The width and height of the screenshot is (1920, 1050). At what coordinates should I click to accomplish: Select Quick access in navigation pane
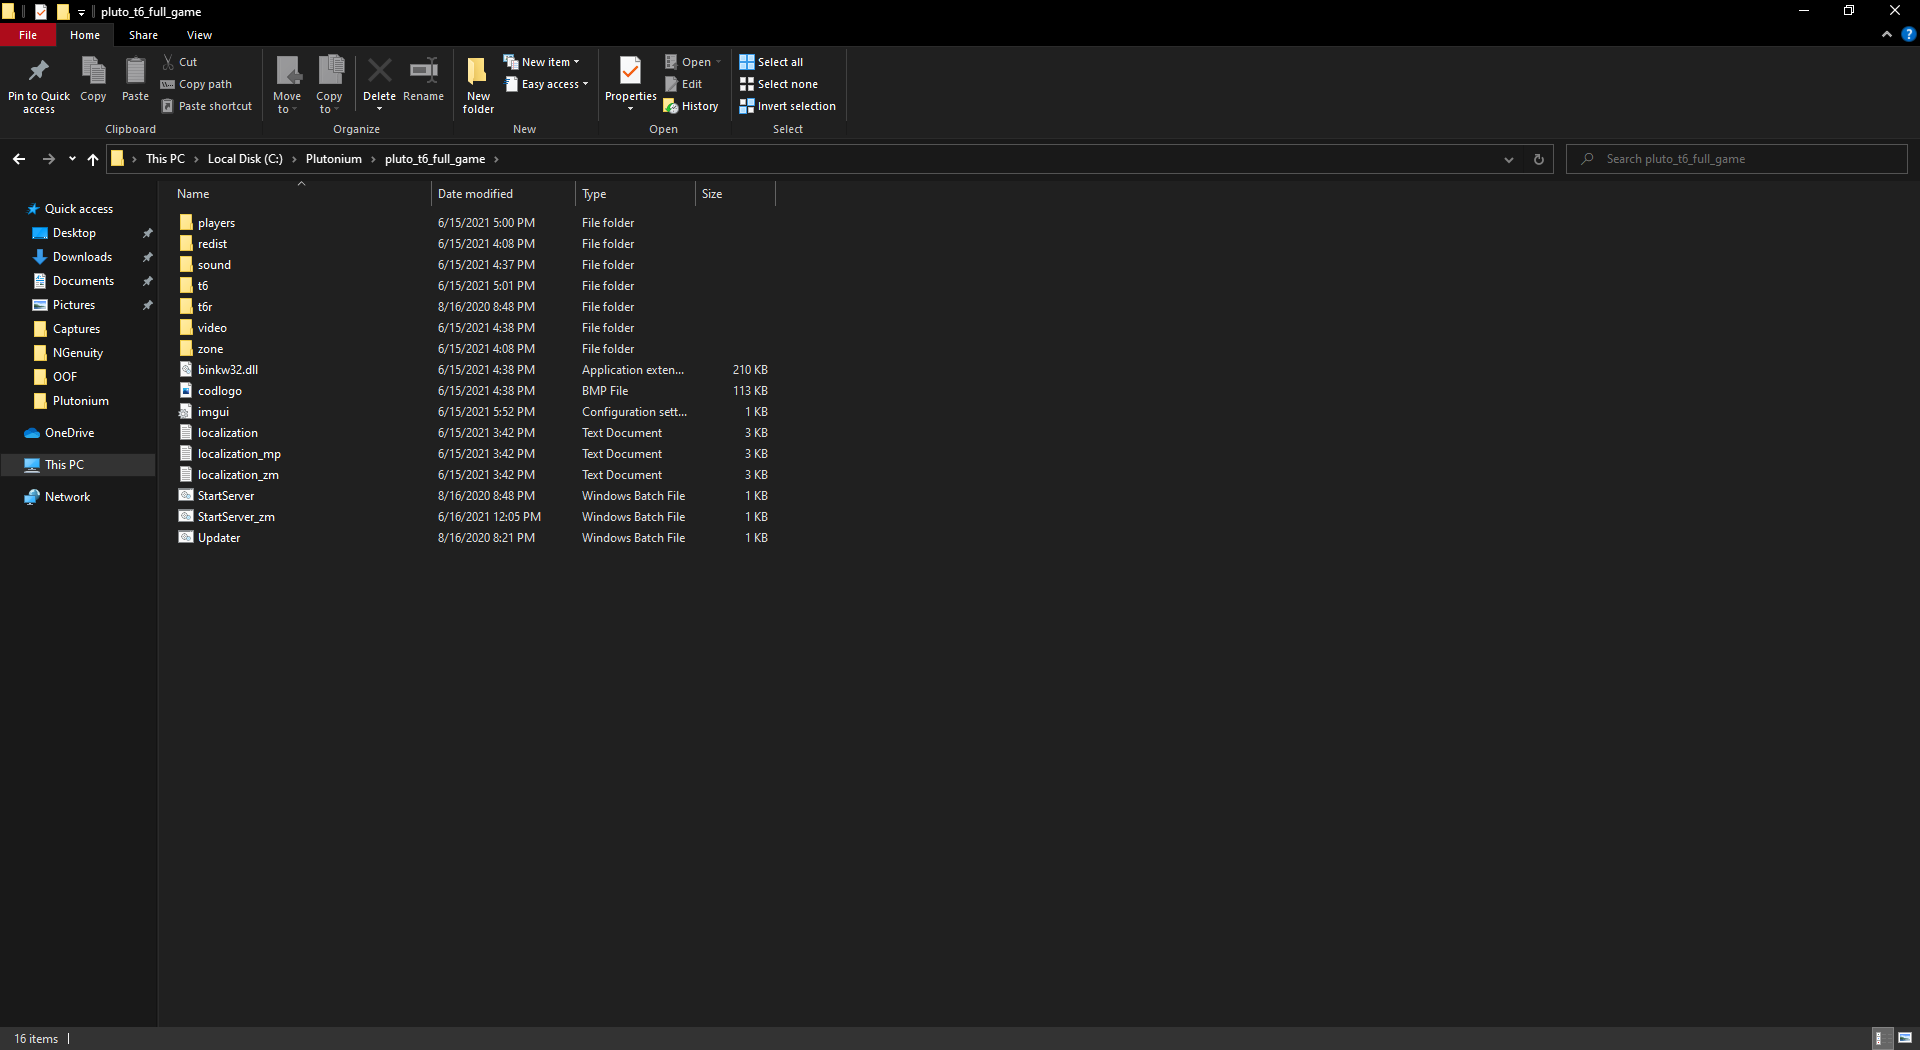[78, 209]
